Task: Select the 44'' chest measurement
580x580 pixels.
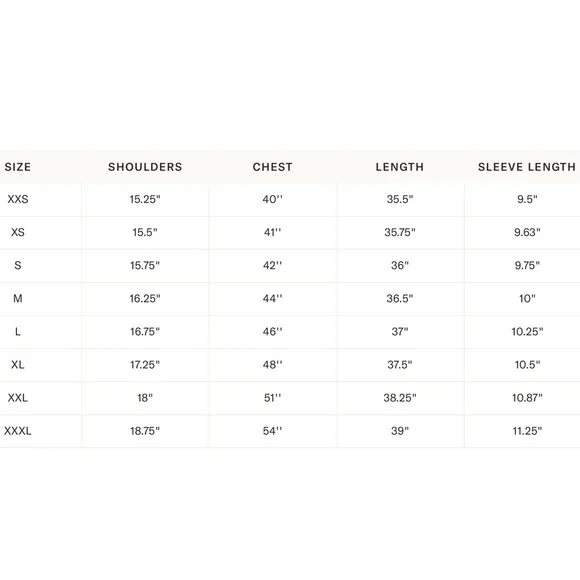Action: (273, 299)
